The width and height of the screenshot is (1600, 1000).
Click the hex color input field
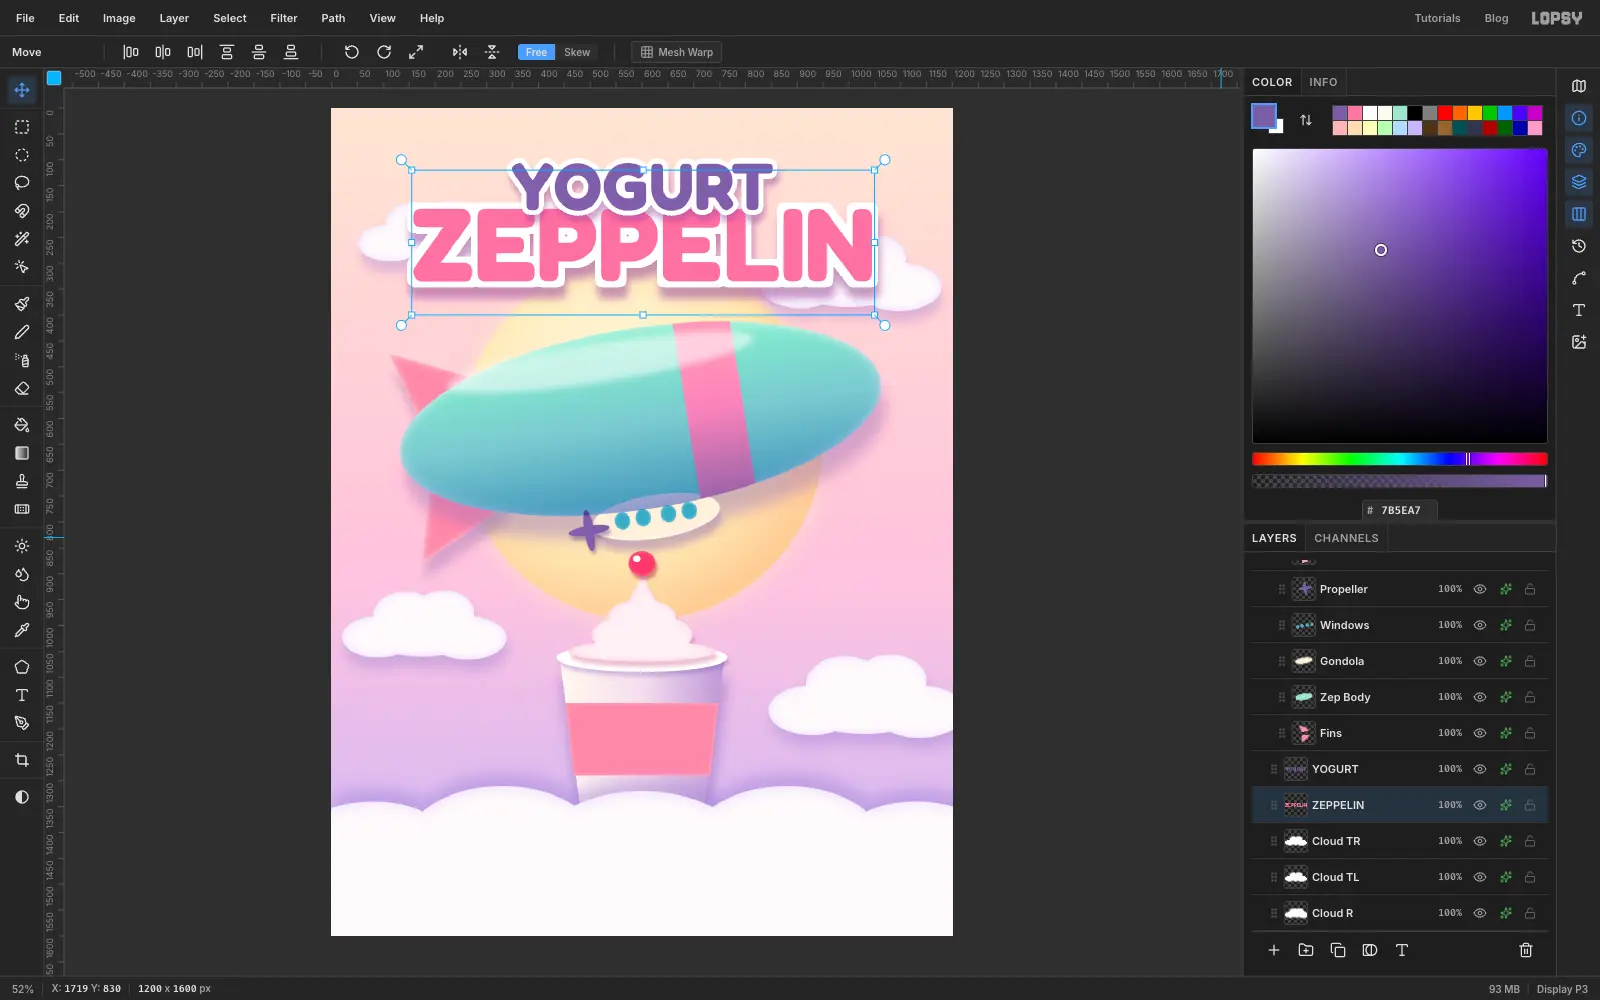1400,510
